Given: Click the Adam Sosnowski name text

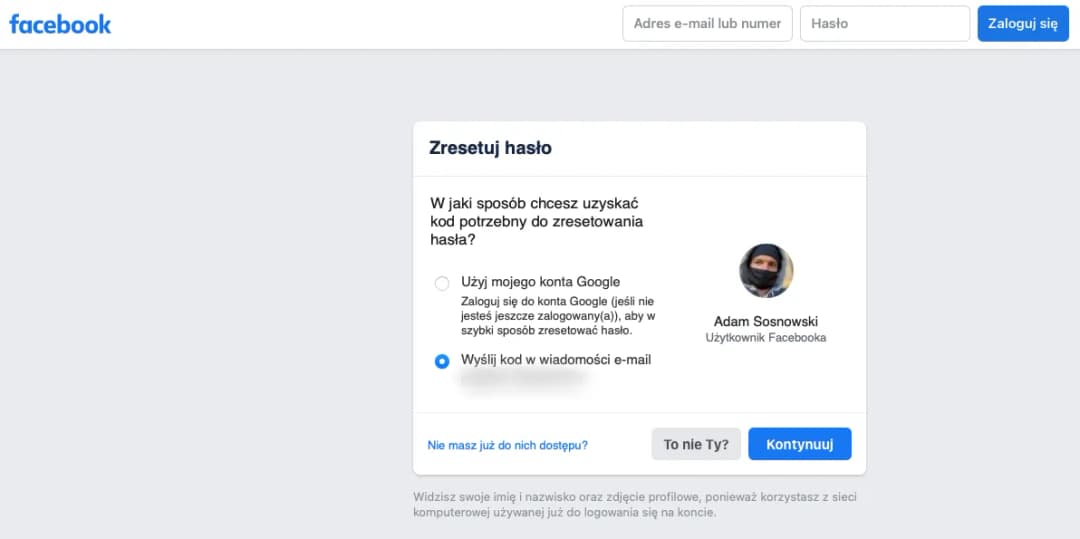Looking at the screenshot, I should pos(766,322).
